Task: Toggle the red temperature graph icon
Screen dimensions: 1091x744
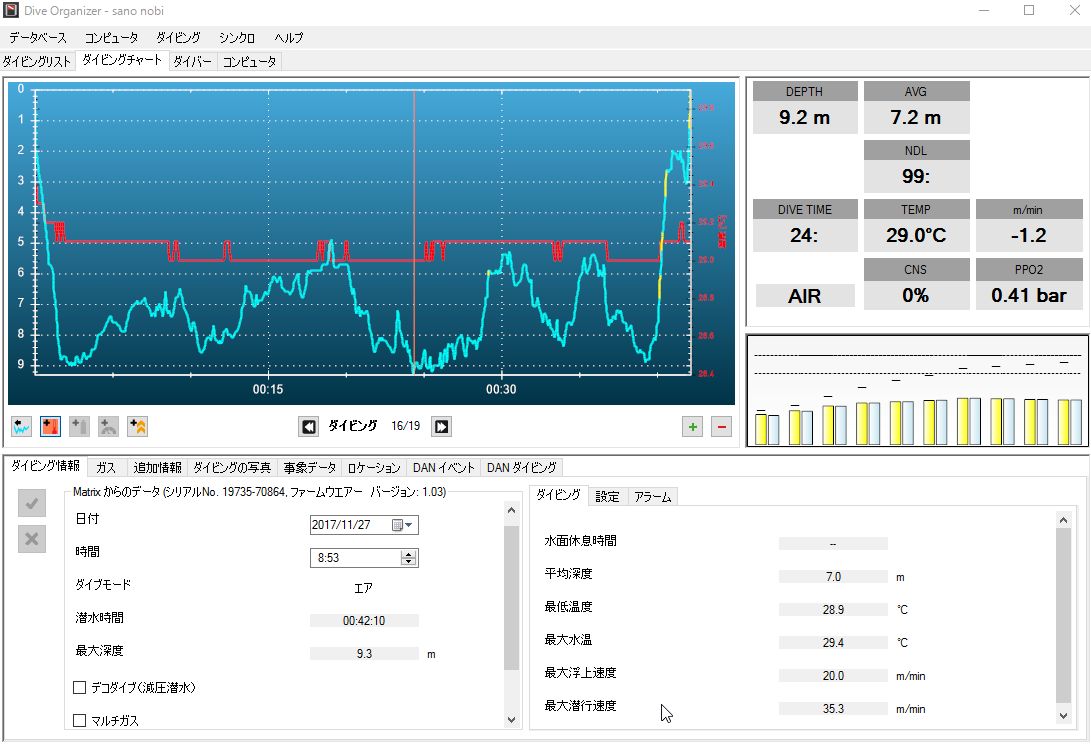Action: tap(51, 427)
